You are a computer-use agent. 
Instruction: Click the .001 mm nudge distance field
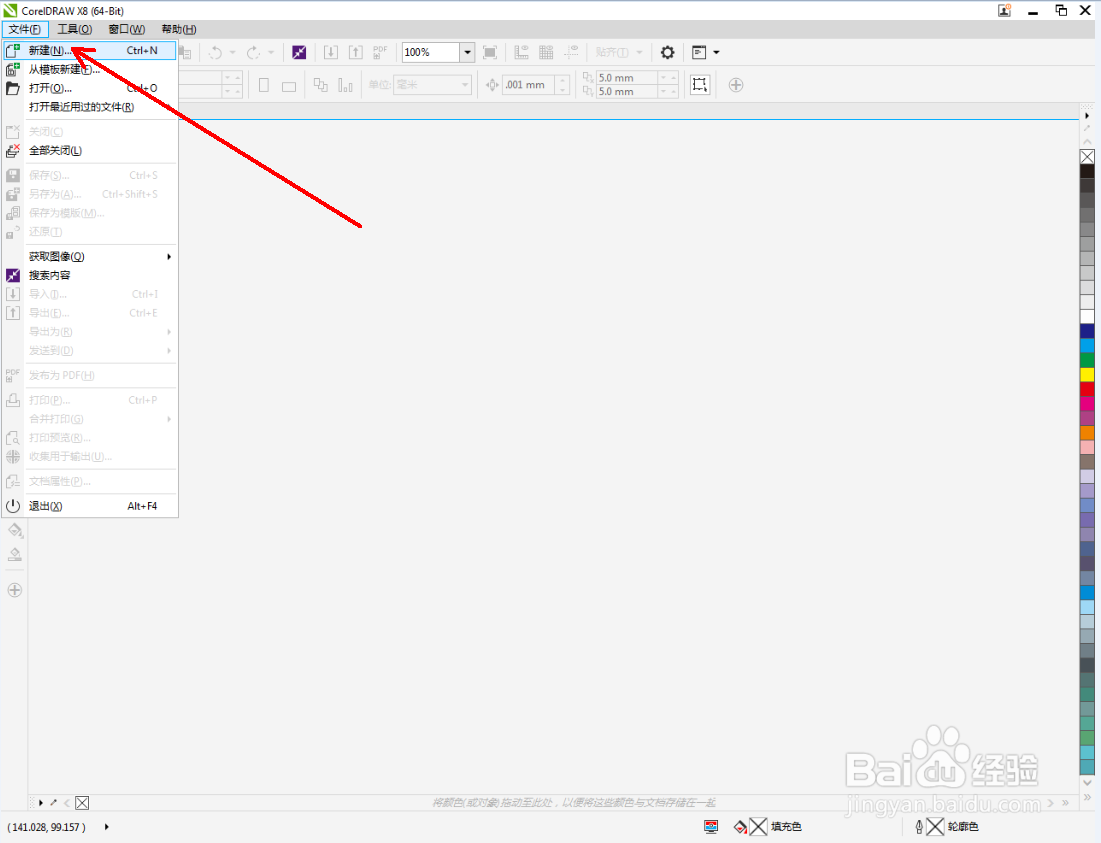tap(529, 85)
